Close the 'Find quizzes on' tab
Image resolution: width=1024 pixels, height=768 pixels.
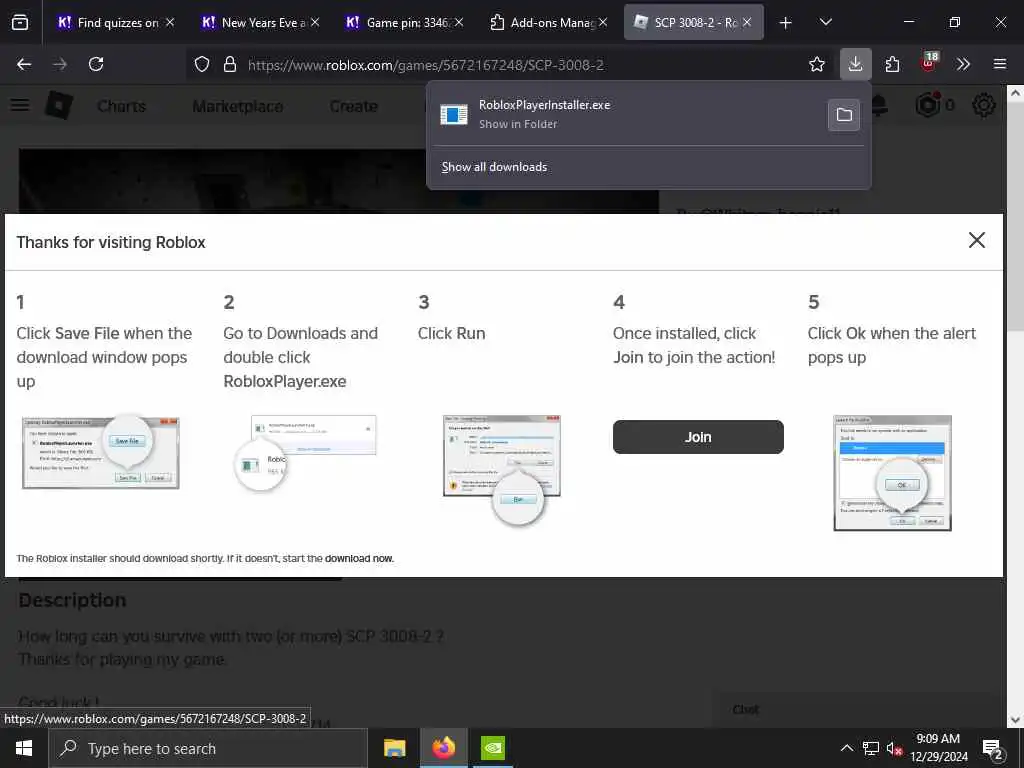click(170, 22)
